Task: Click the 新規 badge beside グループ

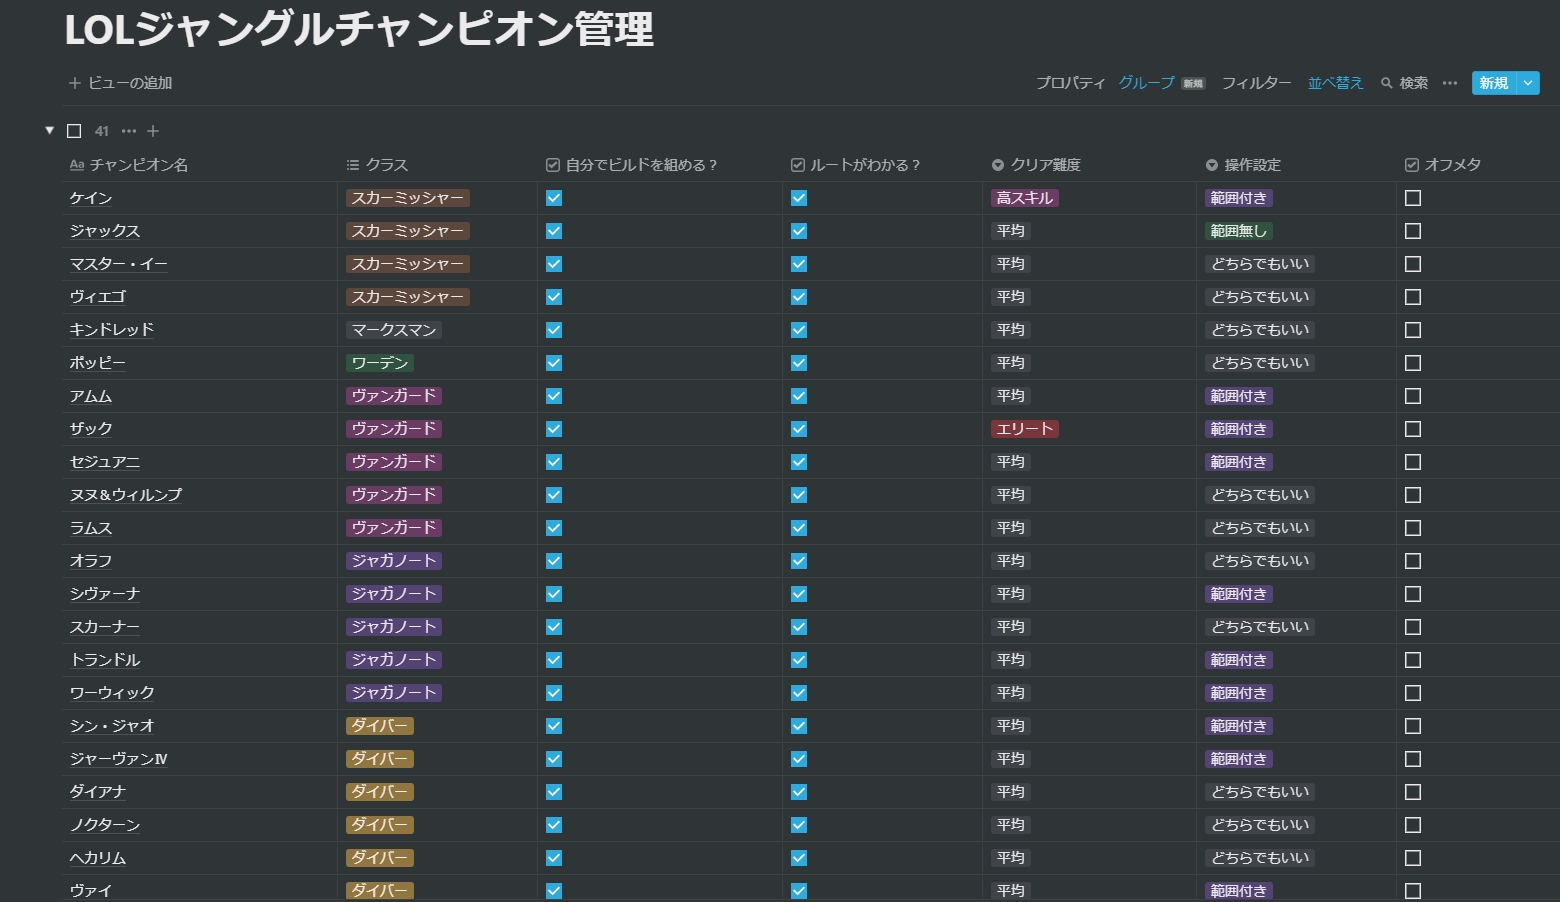Action: click(x=1193, y=84)
